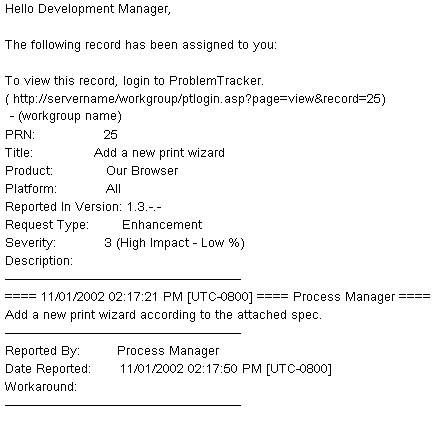Click the '(workgroup name)' text

point(70,116)
